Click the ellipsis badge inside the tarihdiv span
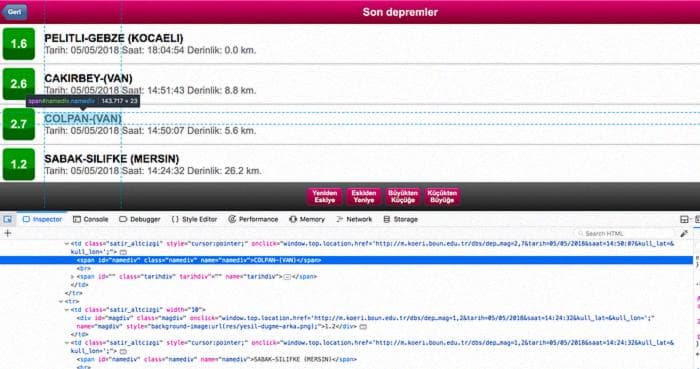The width and height of the screenshot is (700, 369). [288, 277]
